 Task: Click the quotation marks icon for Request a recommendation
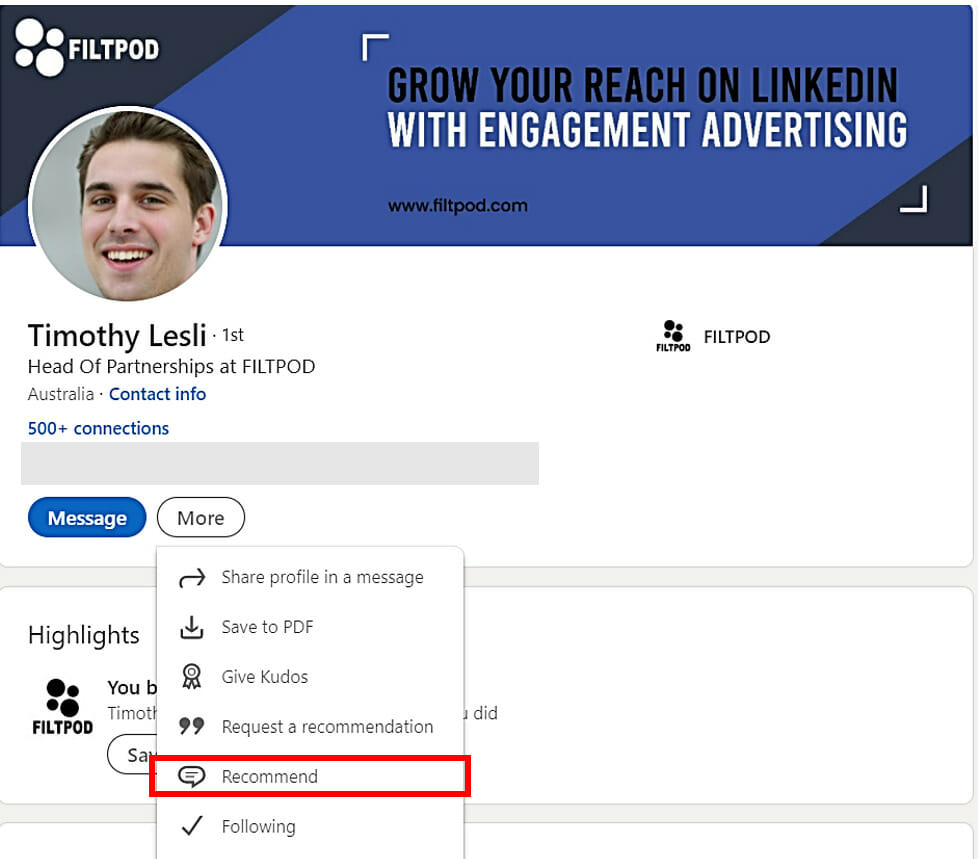click(191, 726)
